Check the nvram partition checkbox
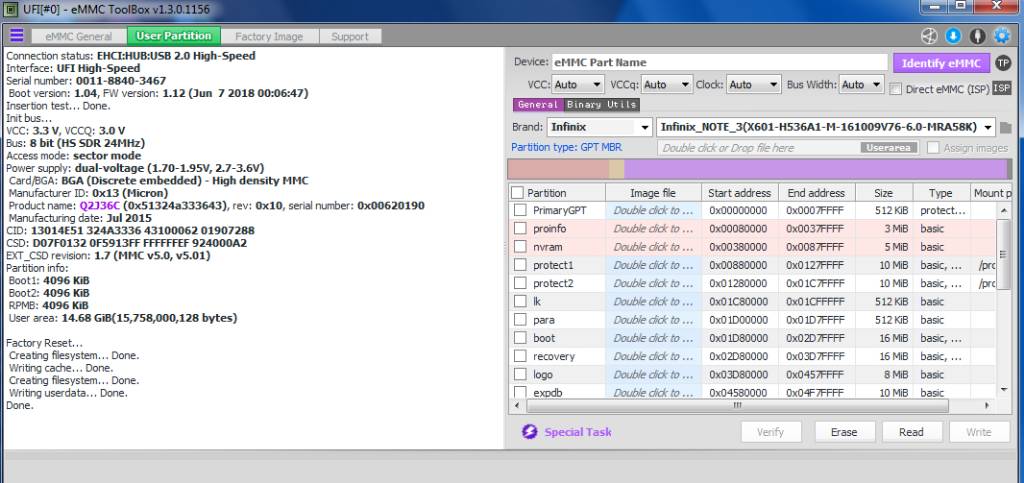 520,247
